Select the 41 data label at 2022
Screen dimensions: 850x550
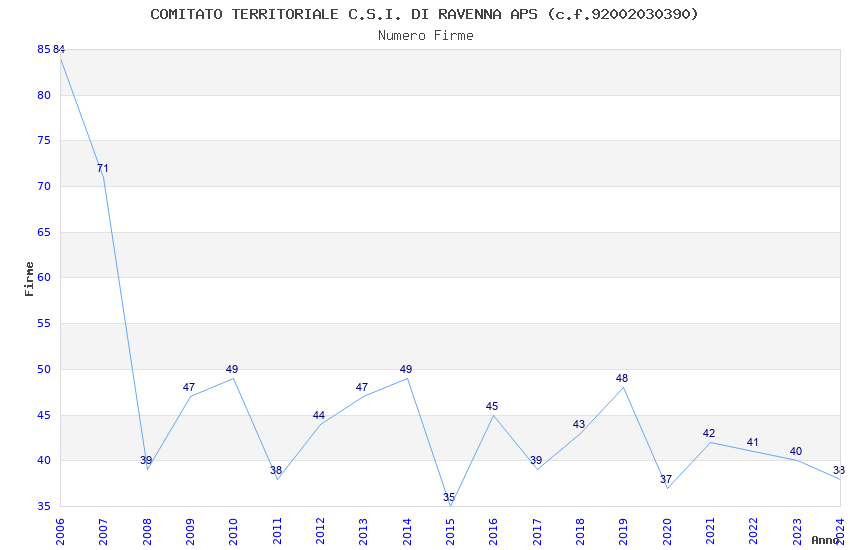click(x=753, y=443)
